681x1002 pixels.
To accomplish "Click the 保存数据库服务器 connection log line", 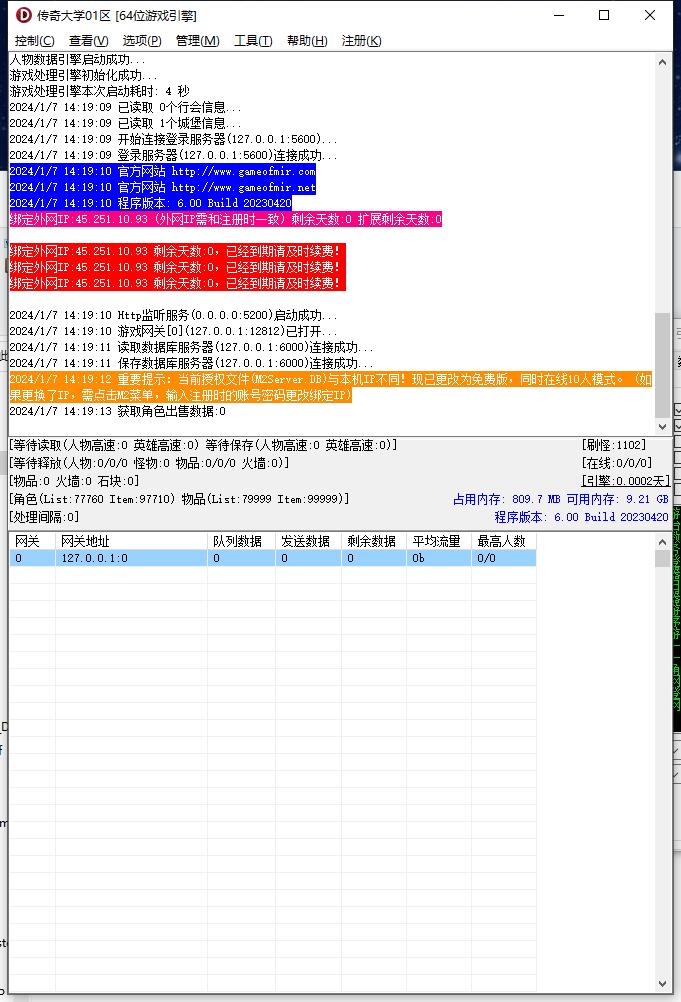I will [191, 363].
